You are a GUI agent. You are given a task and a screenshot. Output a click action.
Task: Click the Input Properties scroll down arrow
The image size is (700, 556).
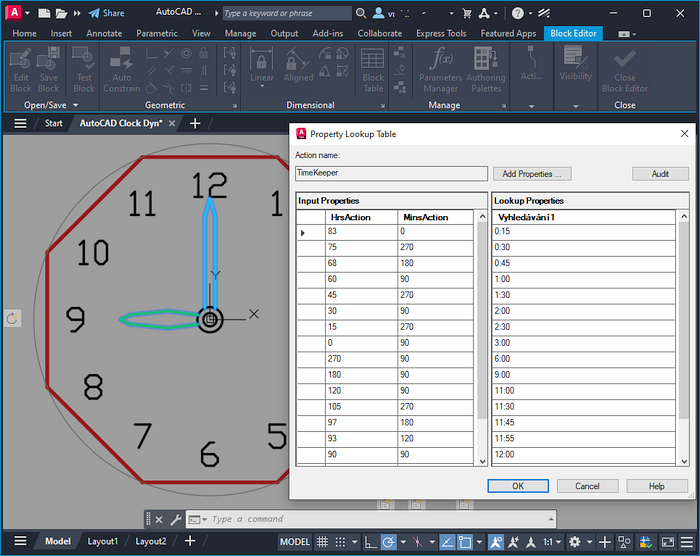482,461
